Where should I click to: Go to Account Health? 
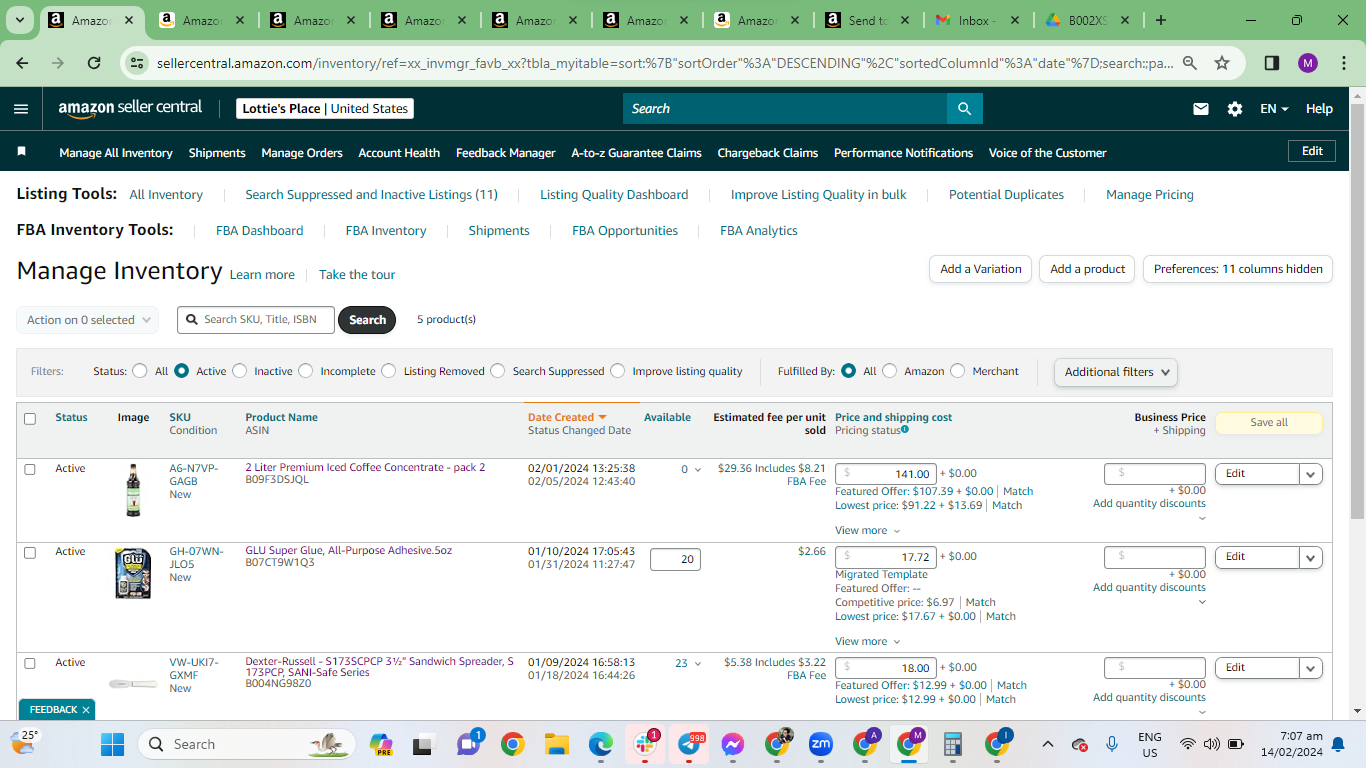coord(399,153)
